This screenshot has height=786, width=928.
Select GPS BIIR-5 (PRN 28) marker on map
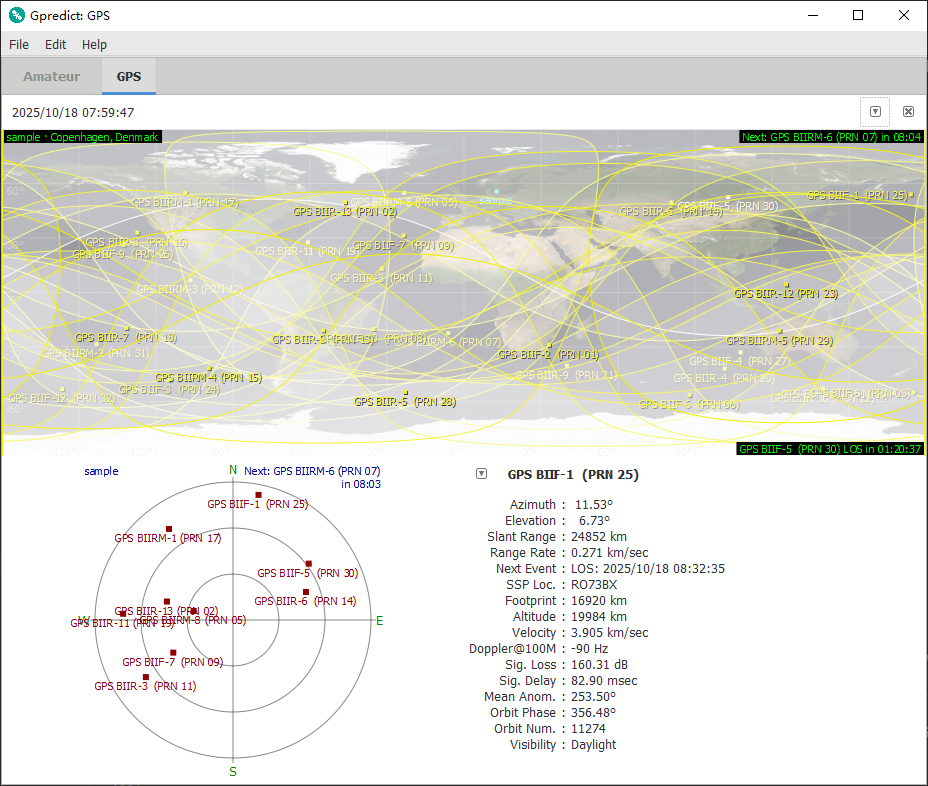point(405,392)
